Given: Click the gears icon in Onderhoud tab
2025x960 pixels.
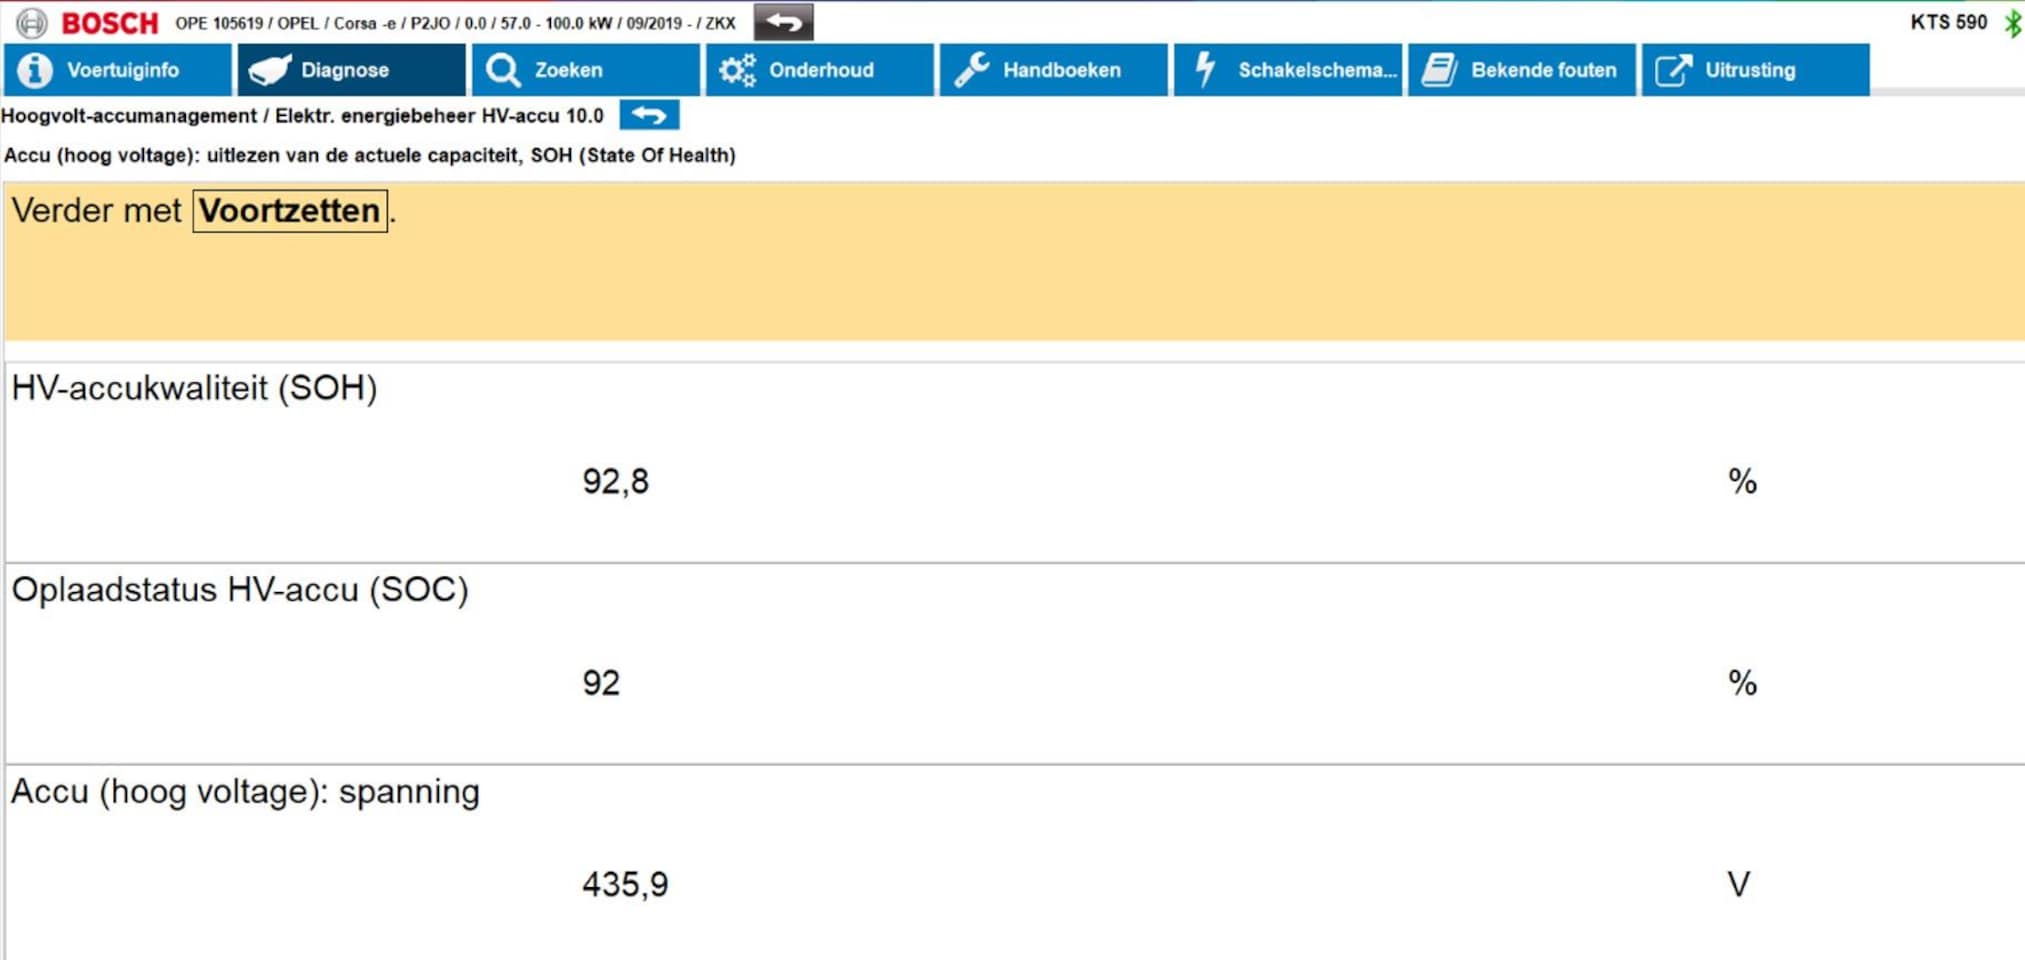Looking at the screenshot, I should pyautogui.click(x=738, y=70).
